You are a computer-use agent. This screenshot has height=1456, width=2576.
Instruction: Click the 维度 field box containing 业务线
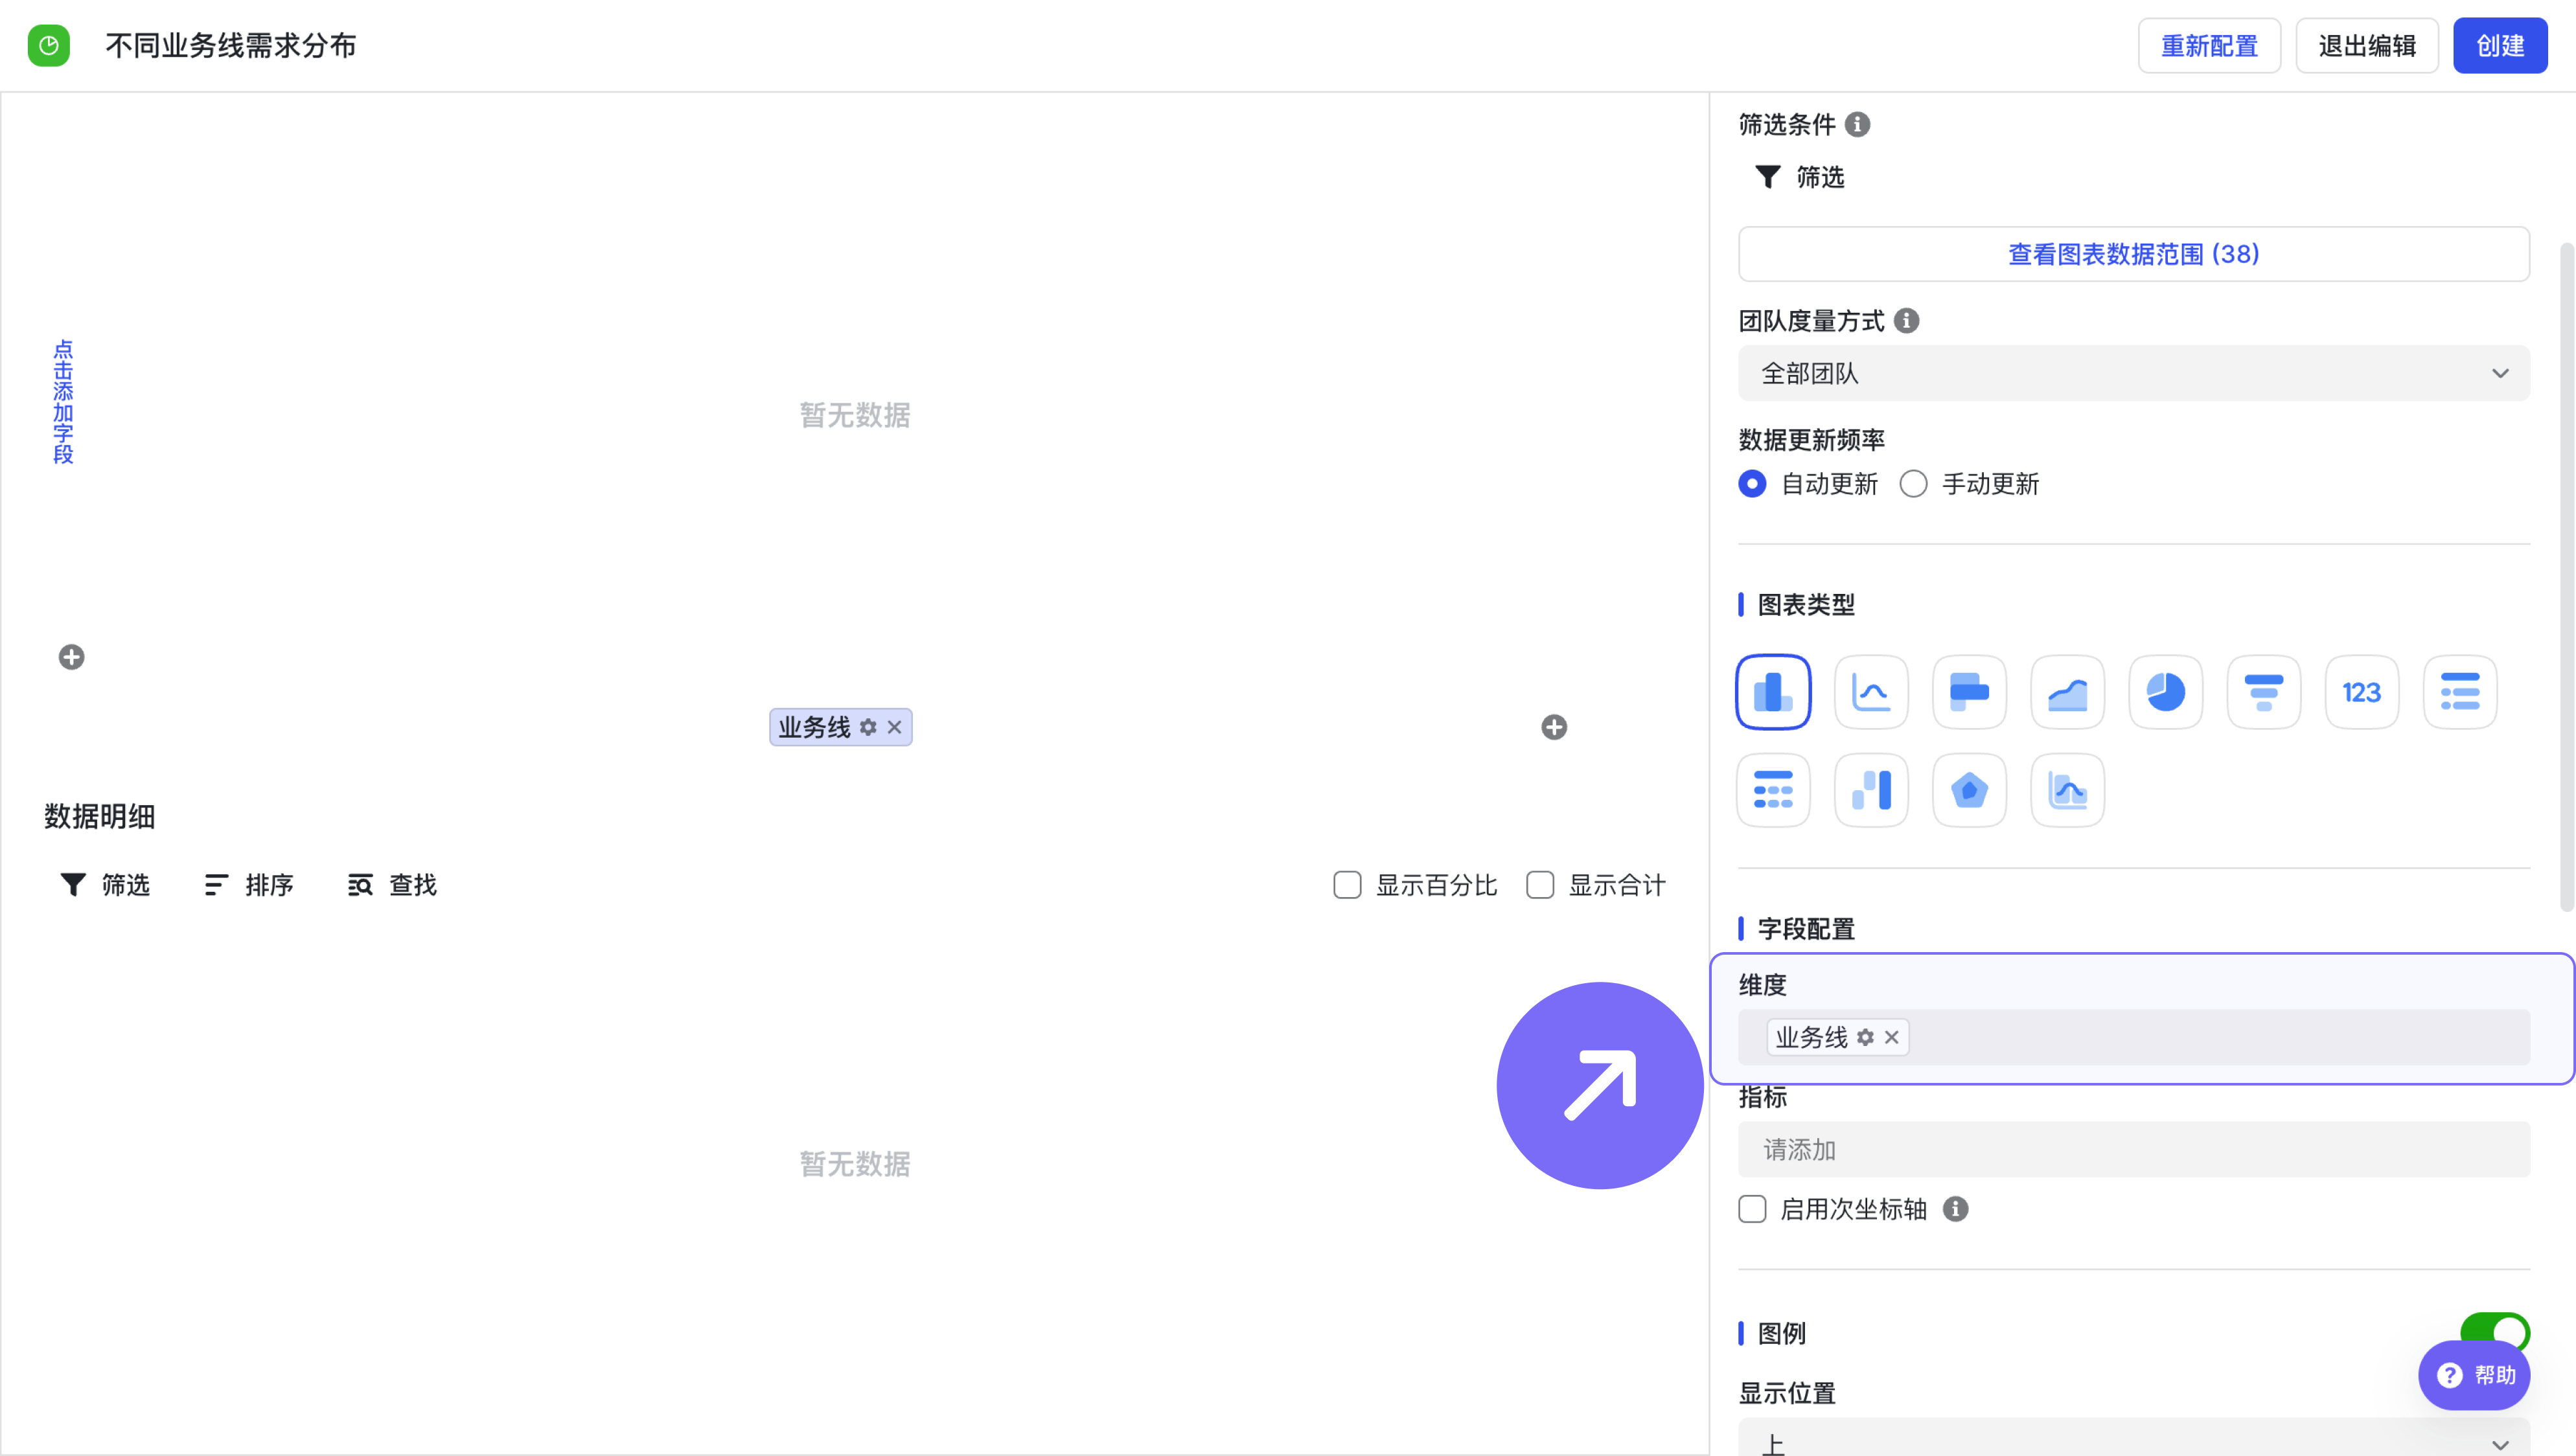pos(2134,1038)
